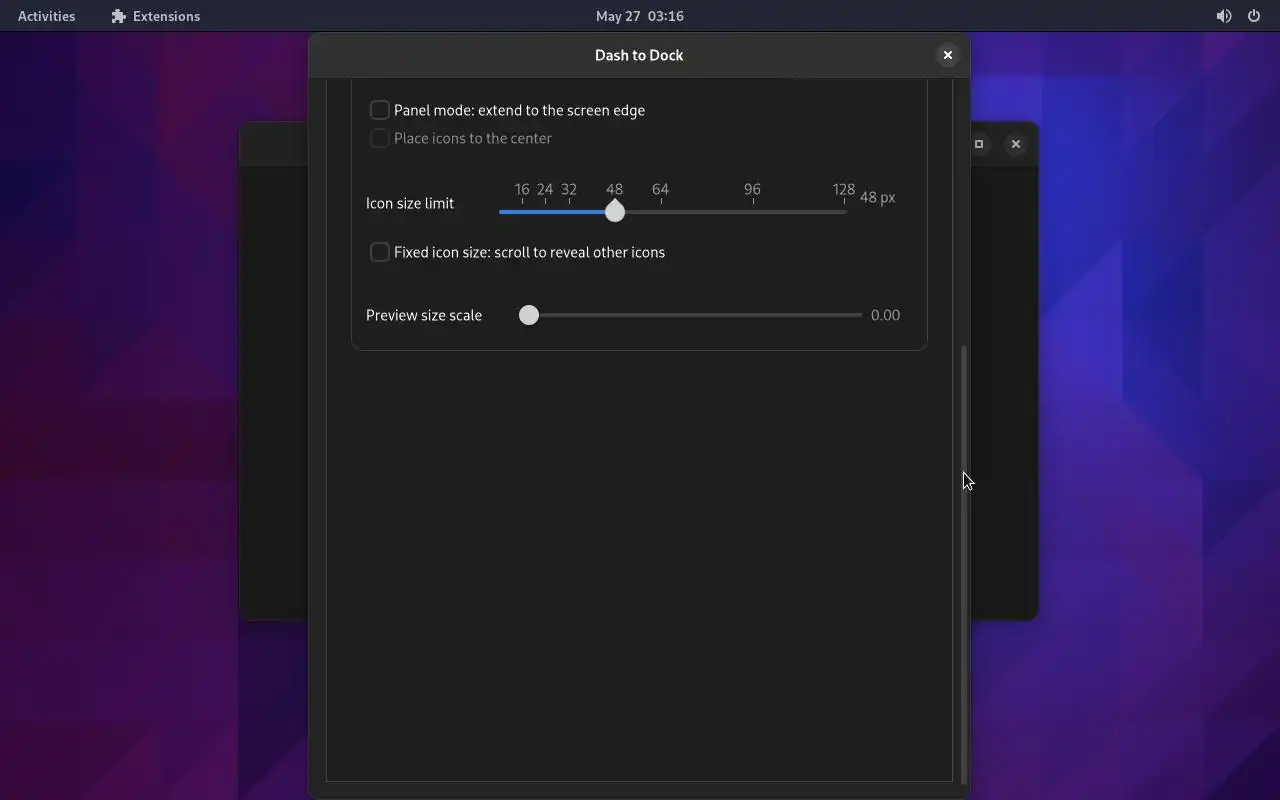Click the Icon size limit slider handle
Screen dimensions: 1280x800
615,211
